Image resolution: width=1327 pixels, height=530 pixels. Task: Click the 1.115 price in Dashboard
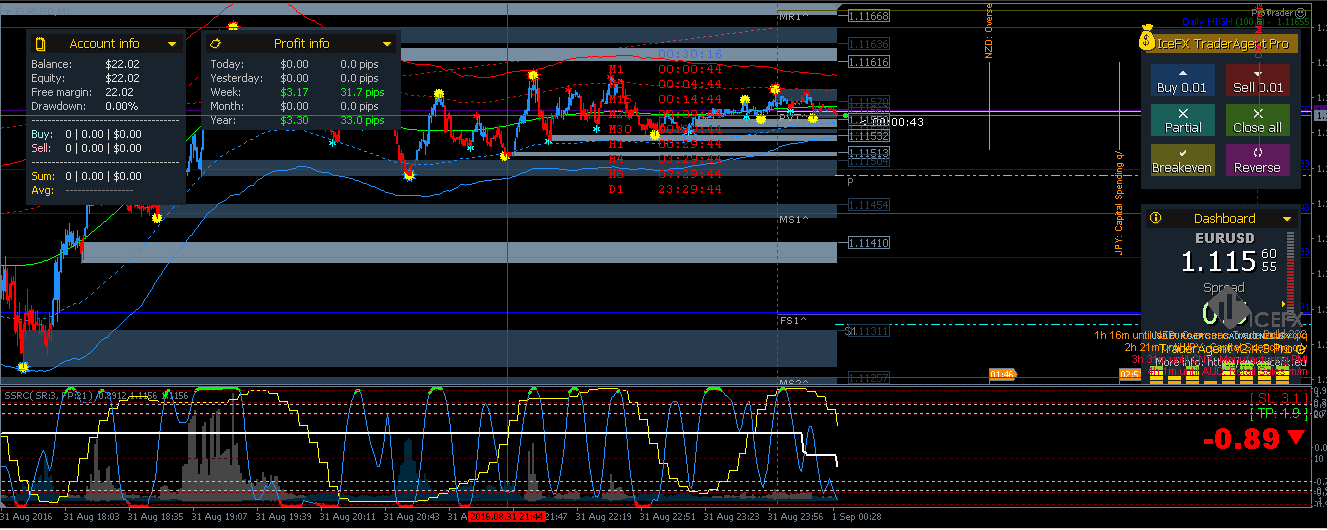point(1218,262)
